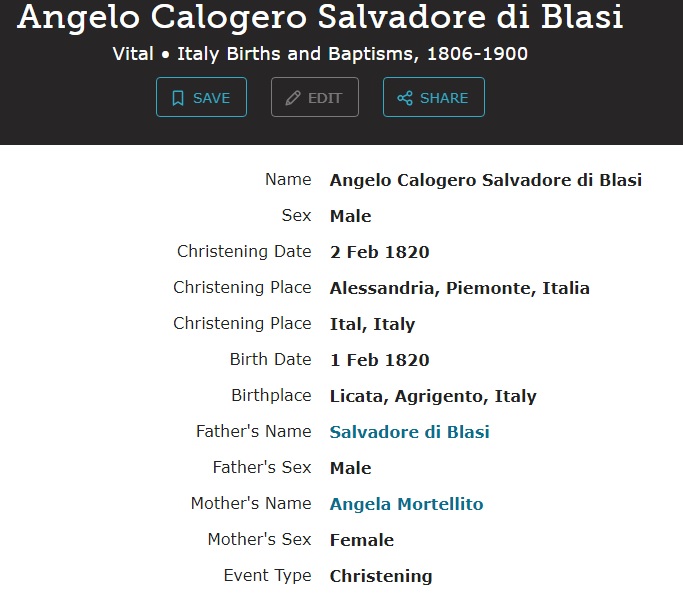Viewport: 683px width, 606px height.
Task: Select the Name value Angelo Calogero
Action: pyautogui.click(x=485, y=180)
